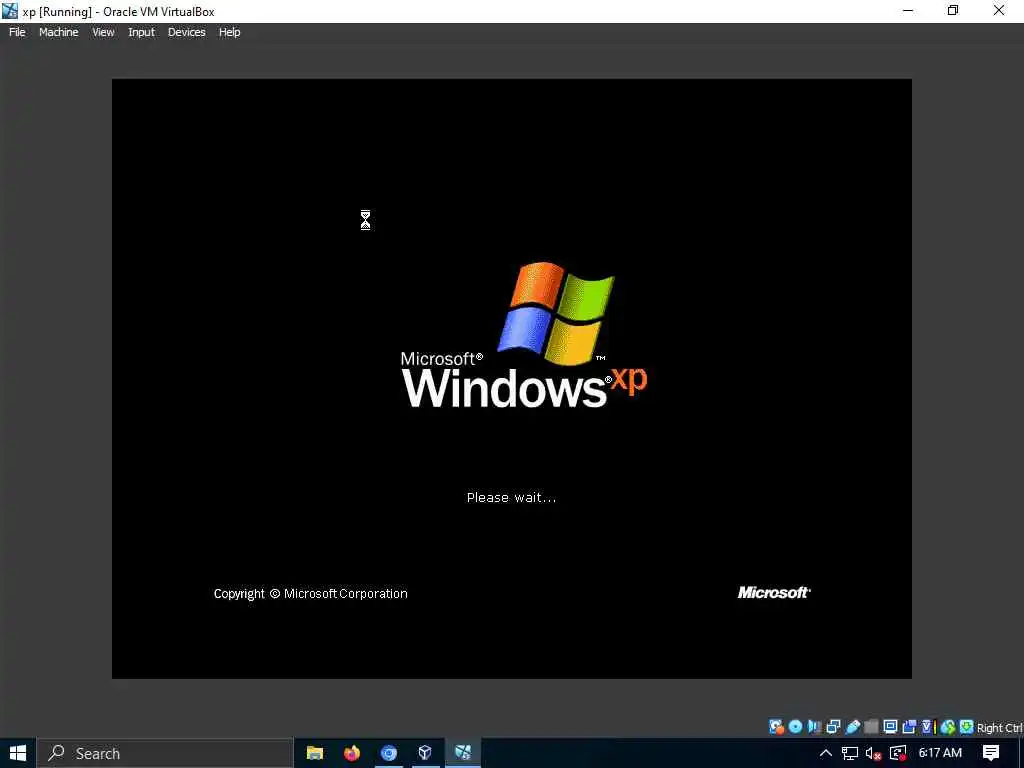
Task: Open the network tray icon
Action: [850, 753]
